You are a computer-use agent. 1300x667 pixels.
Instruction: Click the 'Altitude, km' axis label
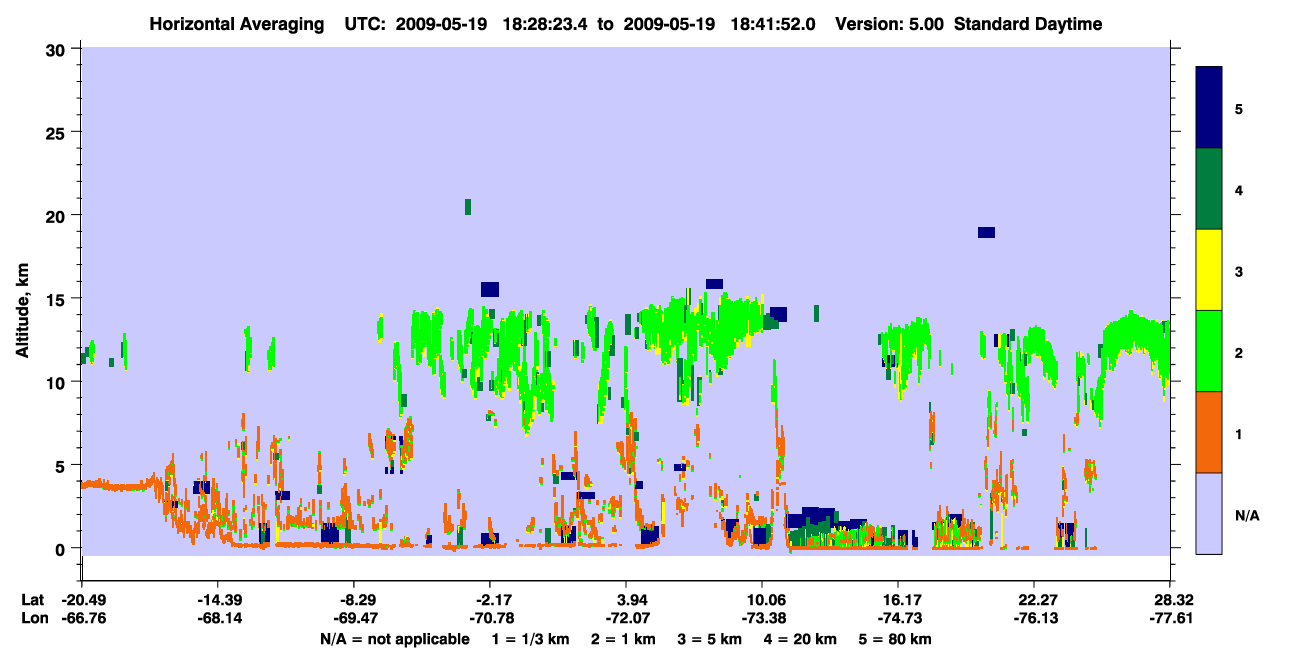[x=22, y=309]
